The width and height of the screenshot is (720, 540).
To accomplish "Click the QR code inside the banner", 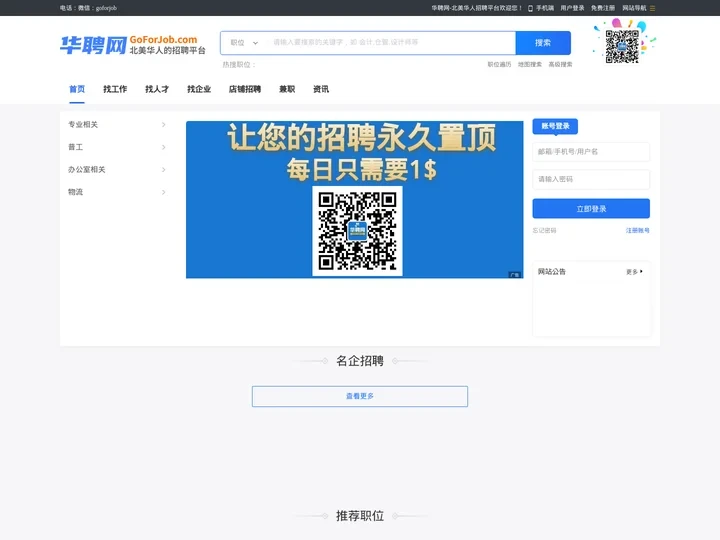I will [x=357, y=231].
